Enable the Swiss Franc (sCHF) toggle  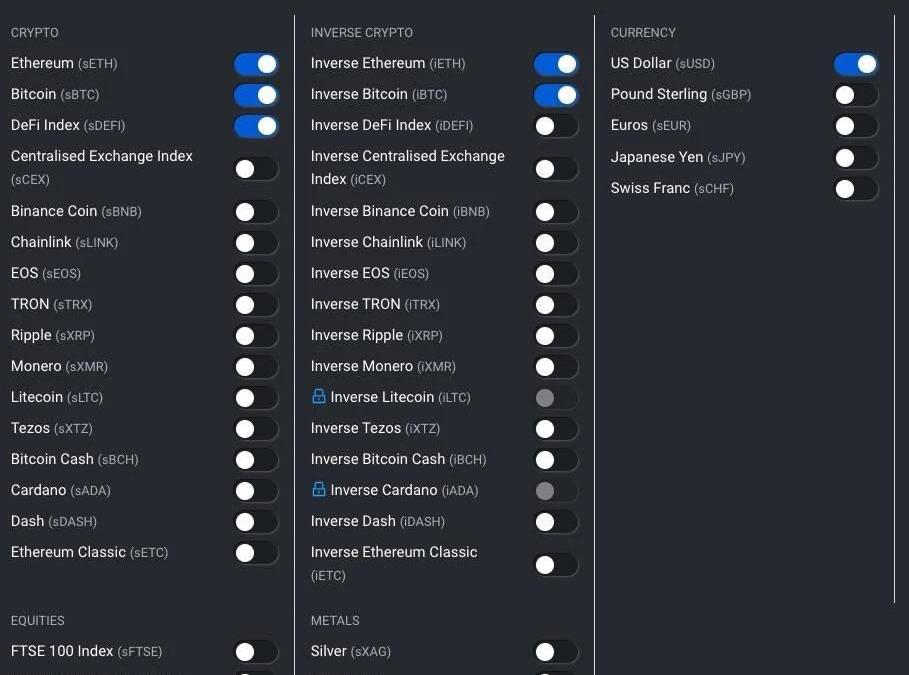click(856, 188)
